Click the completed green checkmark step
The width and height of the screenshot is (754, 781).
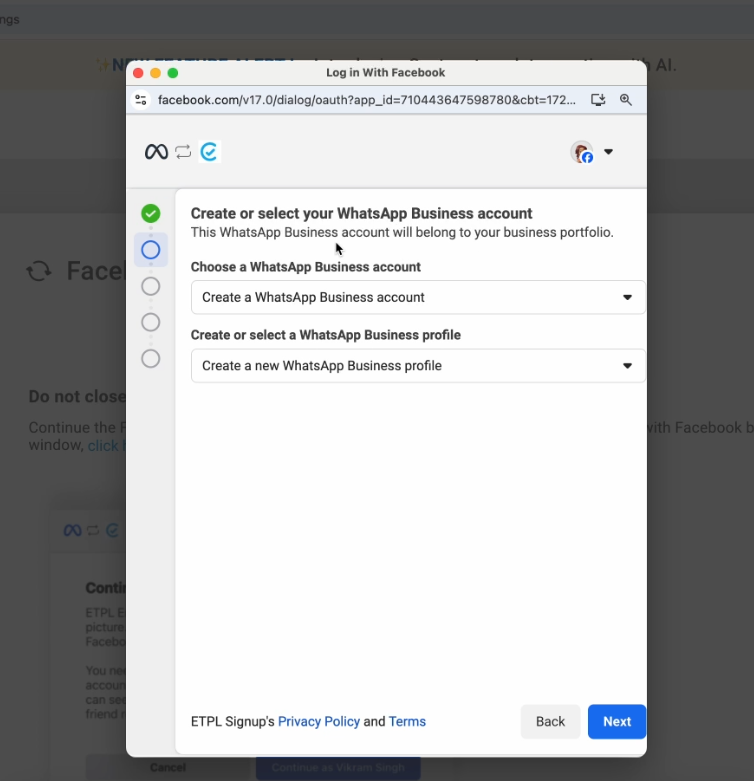click(x=150, y=213)
